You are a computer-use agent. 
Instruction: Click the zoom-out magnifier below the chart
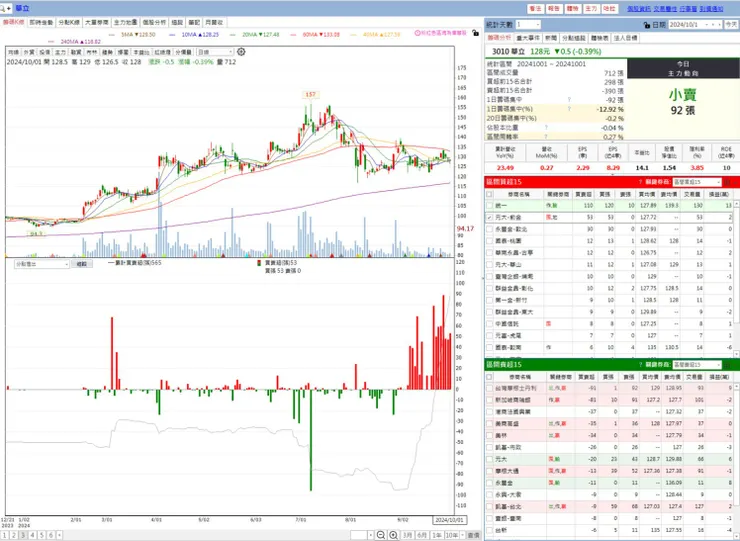point(381,535)
